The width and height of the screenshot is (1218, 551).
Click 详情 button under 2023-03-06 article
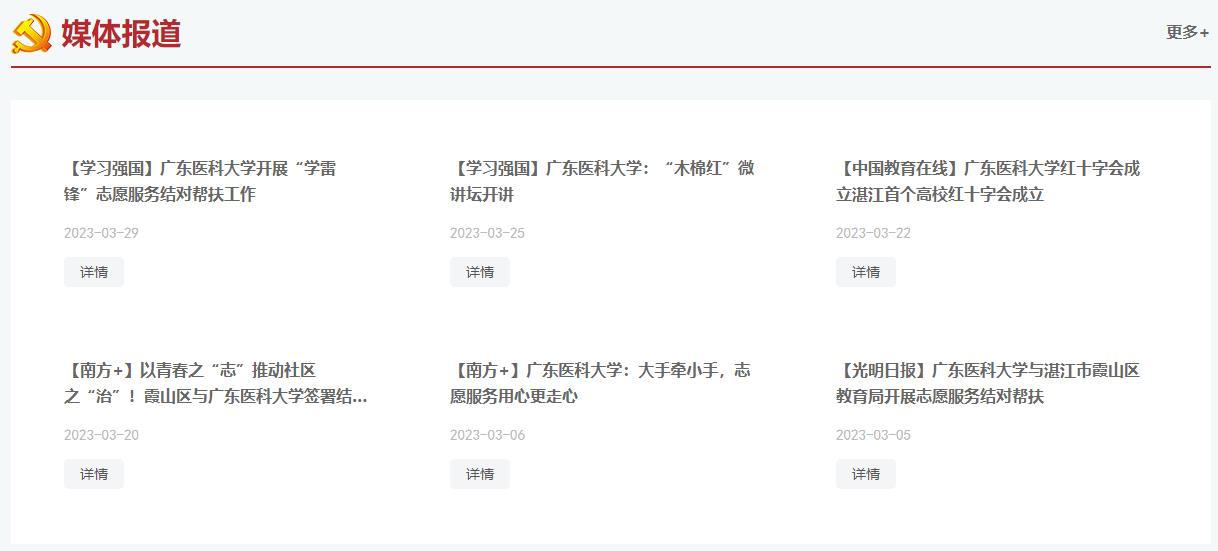point(480,474)
